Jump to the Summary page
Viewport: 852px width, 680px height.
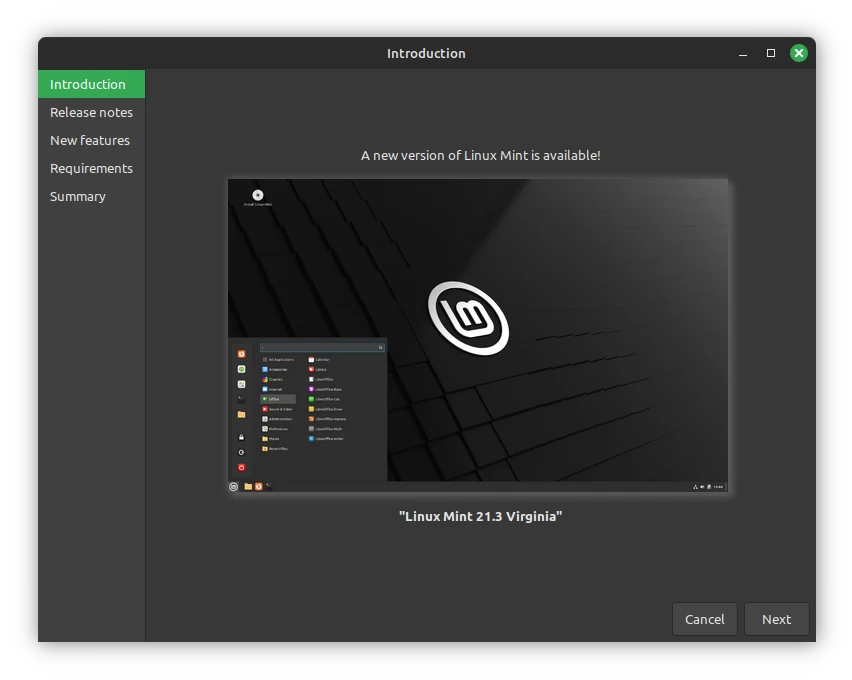click(x=78, y=196)
